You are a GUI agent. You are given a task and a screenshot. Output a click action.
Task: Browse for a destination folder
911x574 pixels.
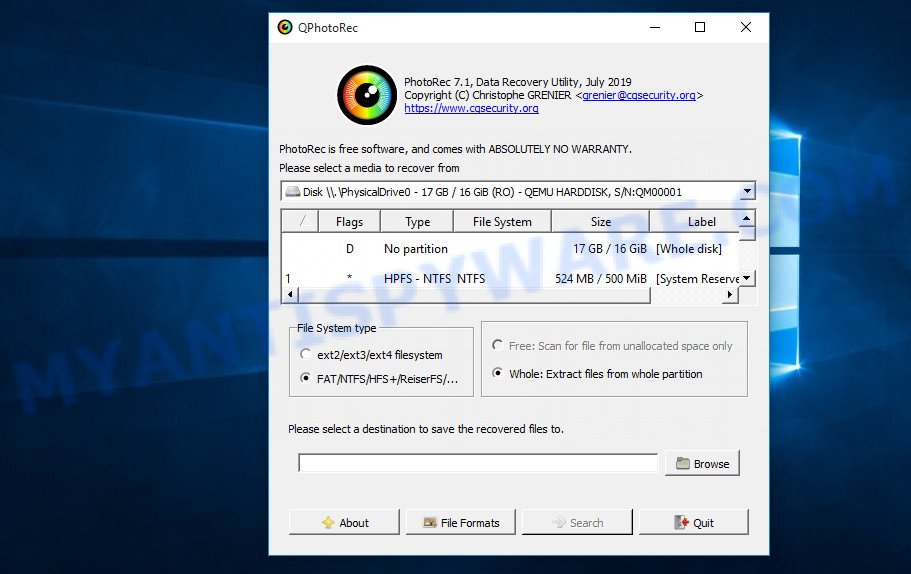pyautogui.click(x=702, y=464)
